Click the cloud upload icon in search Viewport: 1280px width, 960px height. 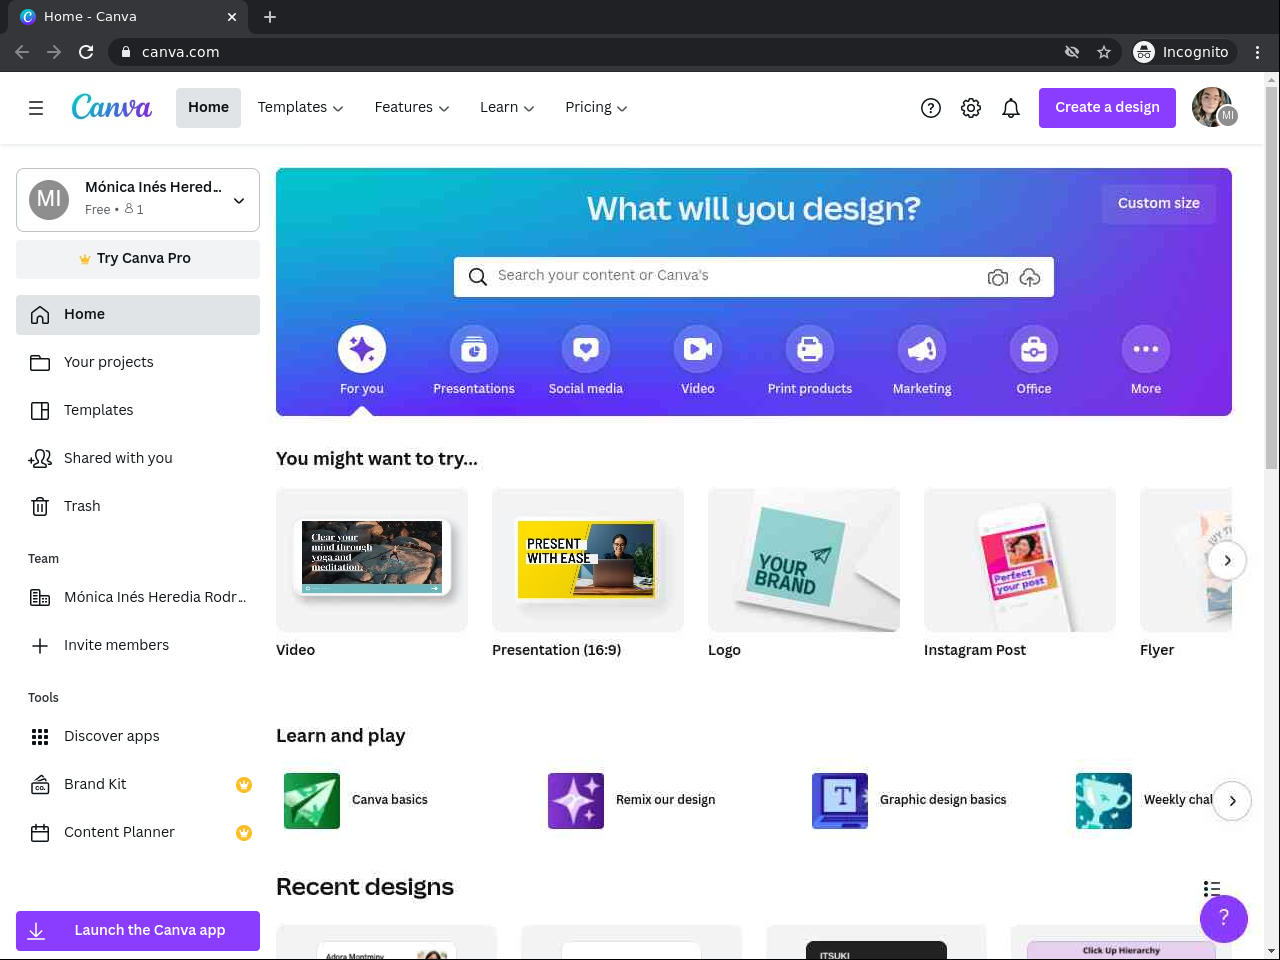point(1030,277)
